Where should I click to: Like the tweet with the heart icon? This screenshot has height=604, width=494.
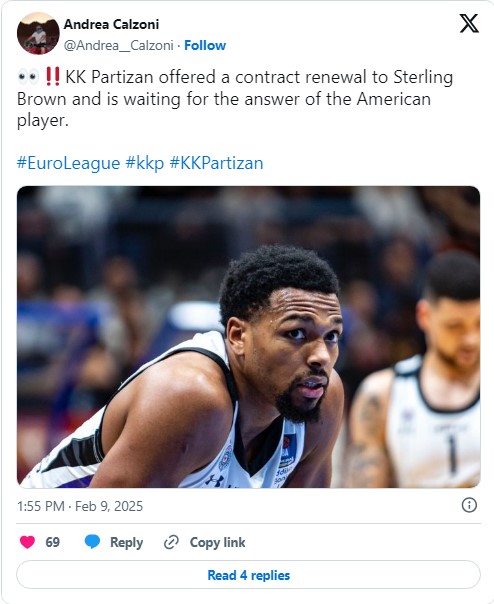[27, 542]
